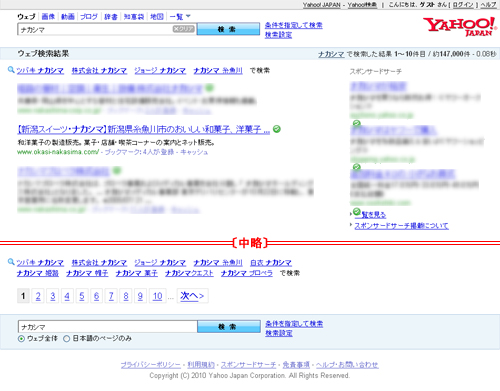Switch to the 動画 search tab
Viewport: 500px width, 391px height.
click(x=68, y=16)
